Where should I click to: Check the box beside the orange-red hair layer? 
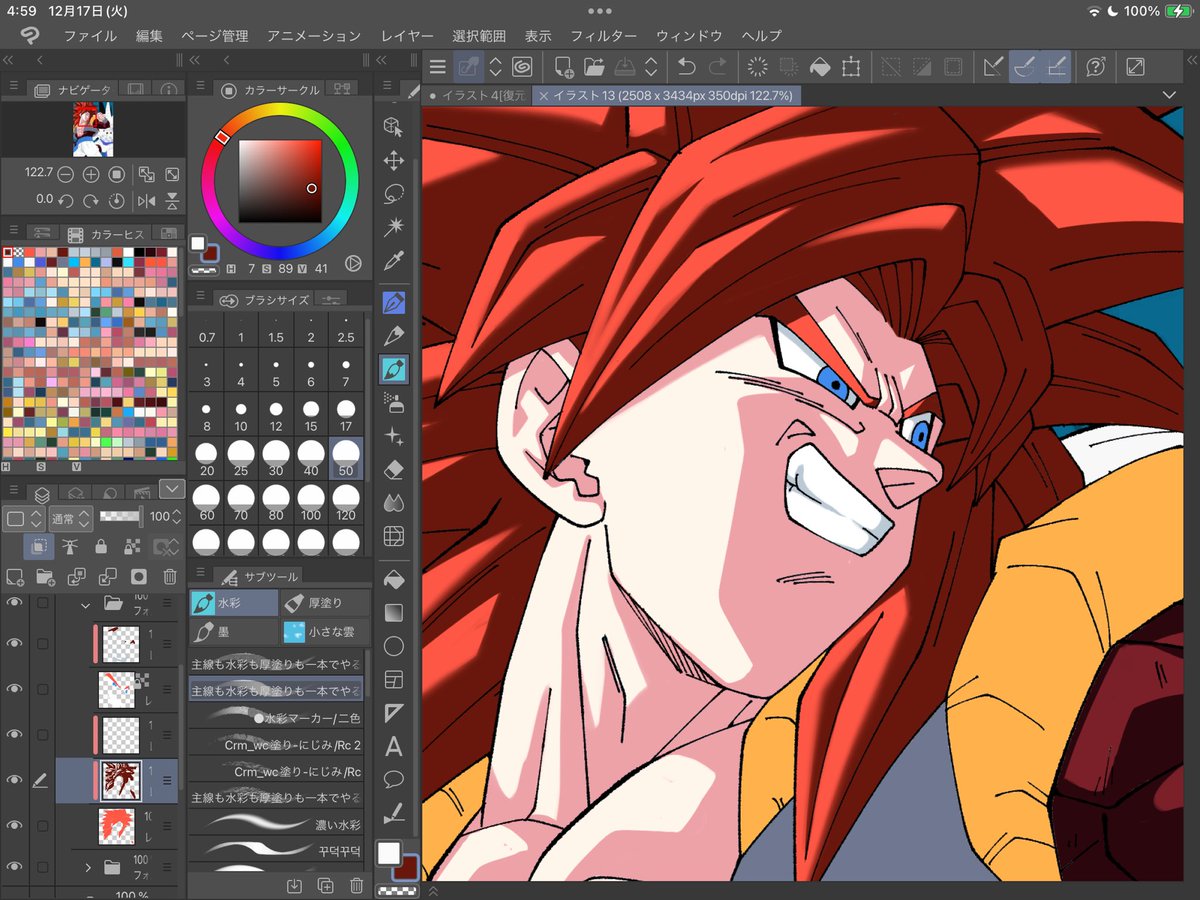(x=42, y=826)
